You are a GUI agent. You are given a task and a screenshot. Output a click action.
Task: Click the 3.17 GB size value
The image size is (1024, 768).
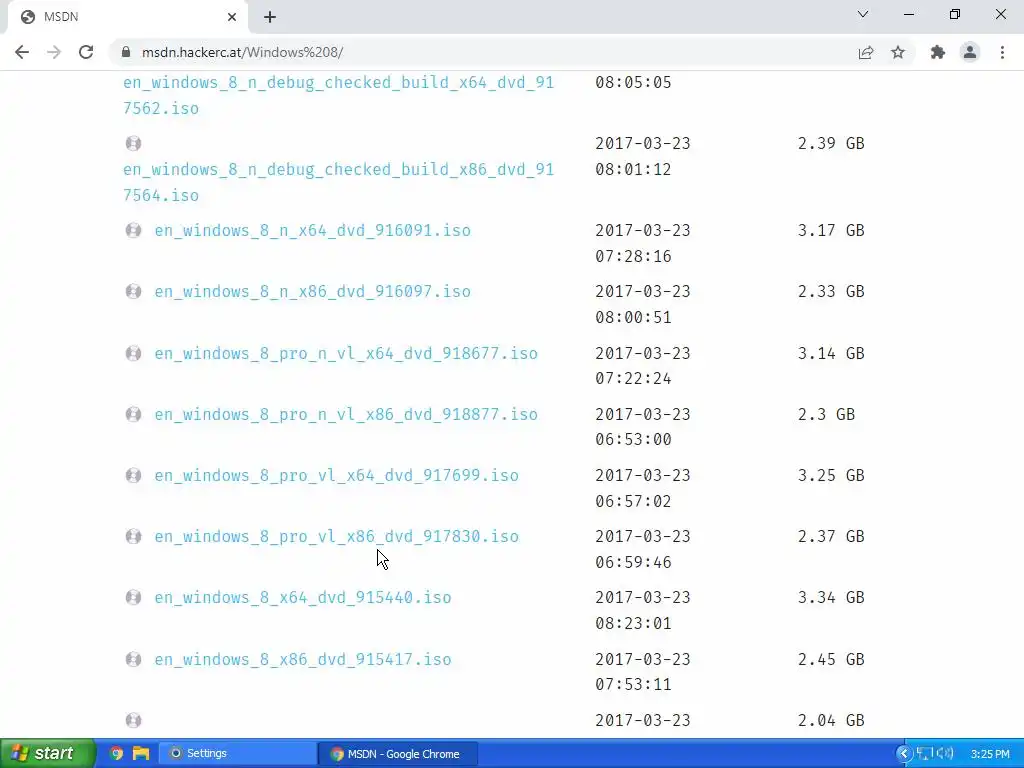click(x=831, y=231)
